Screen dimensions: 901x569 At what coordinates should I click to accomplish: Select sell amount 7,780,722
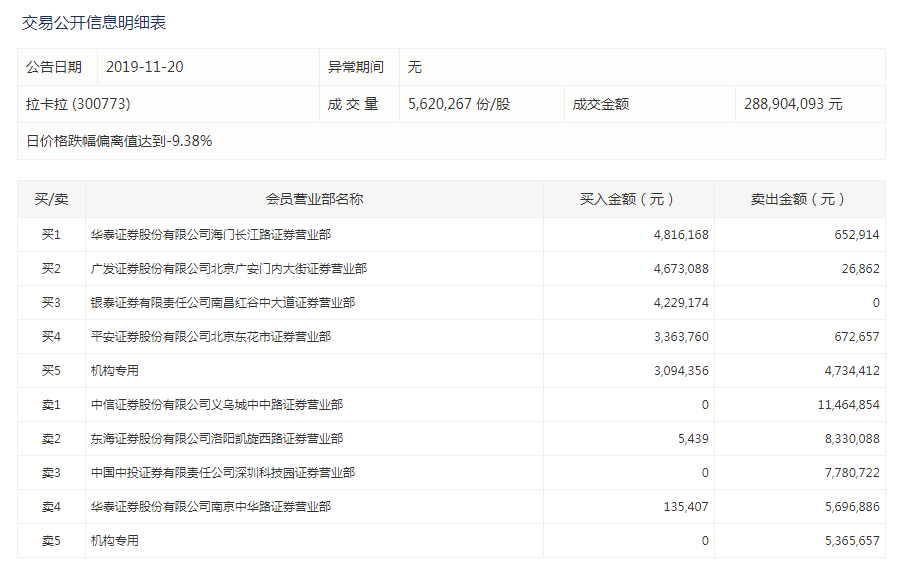pos(852,472)
